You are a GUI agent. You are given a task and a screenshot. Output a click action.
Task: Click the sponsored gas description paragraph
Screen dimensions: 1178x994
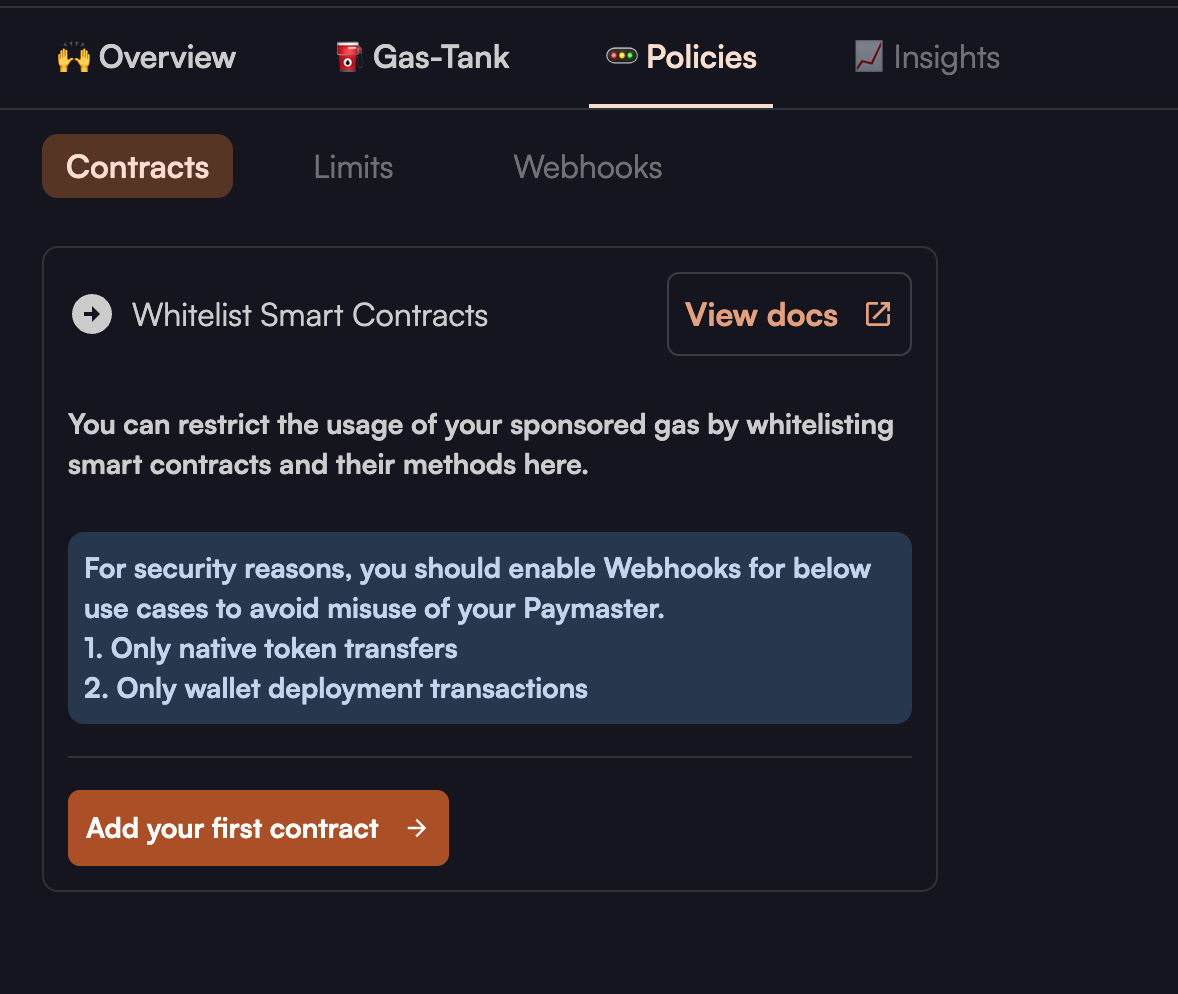point(481,445)
